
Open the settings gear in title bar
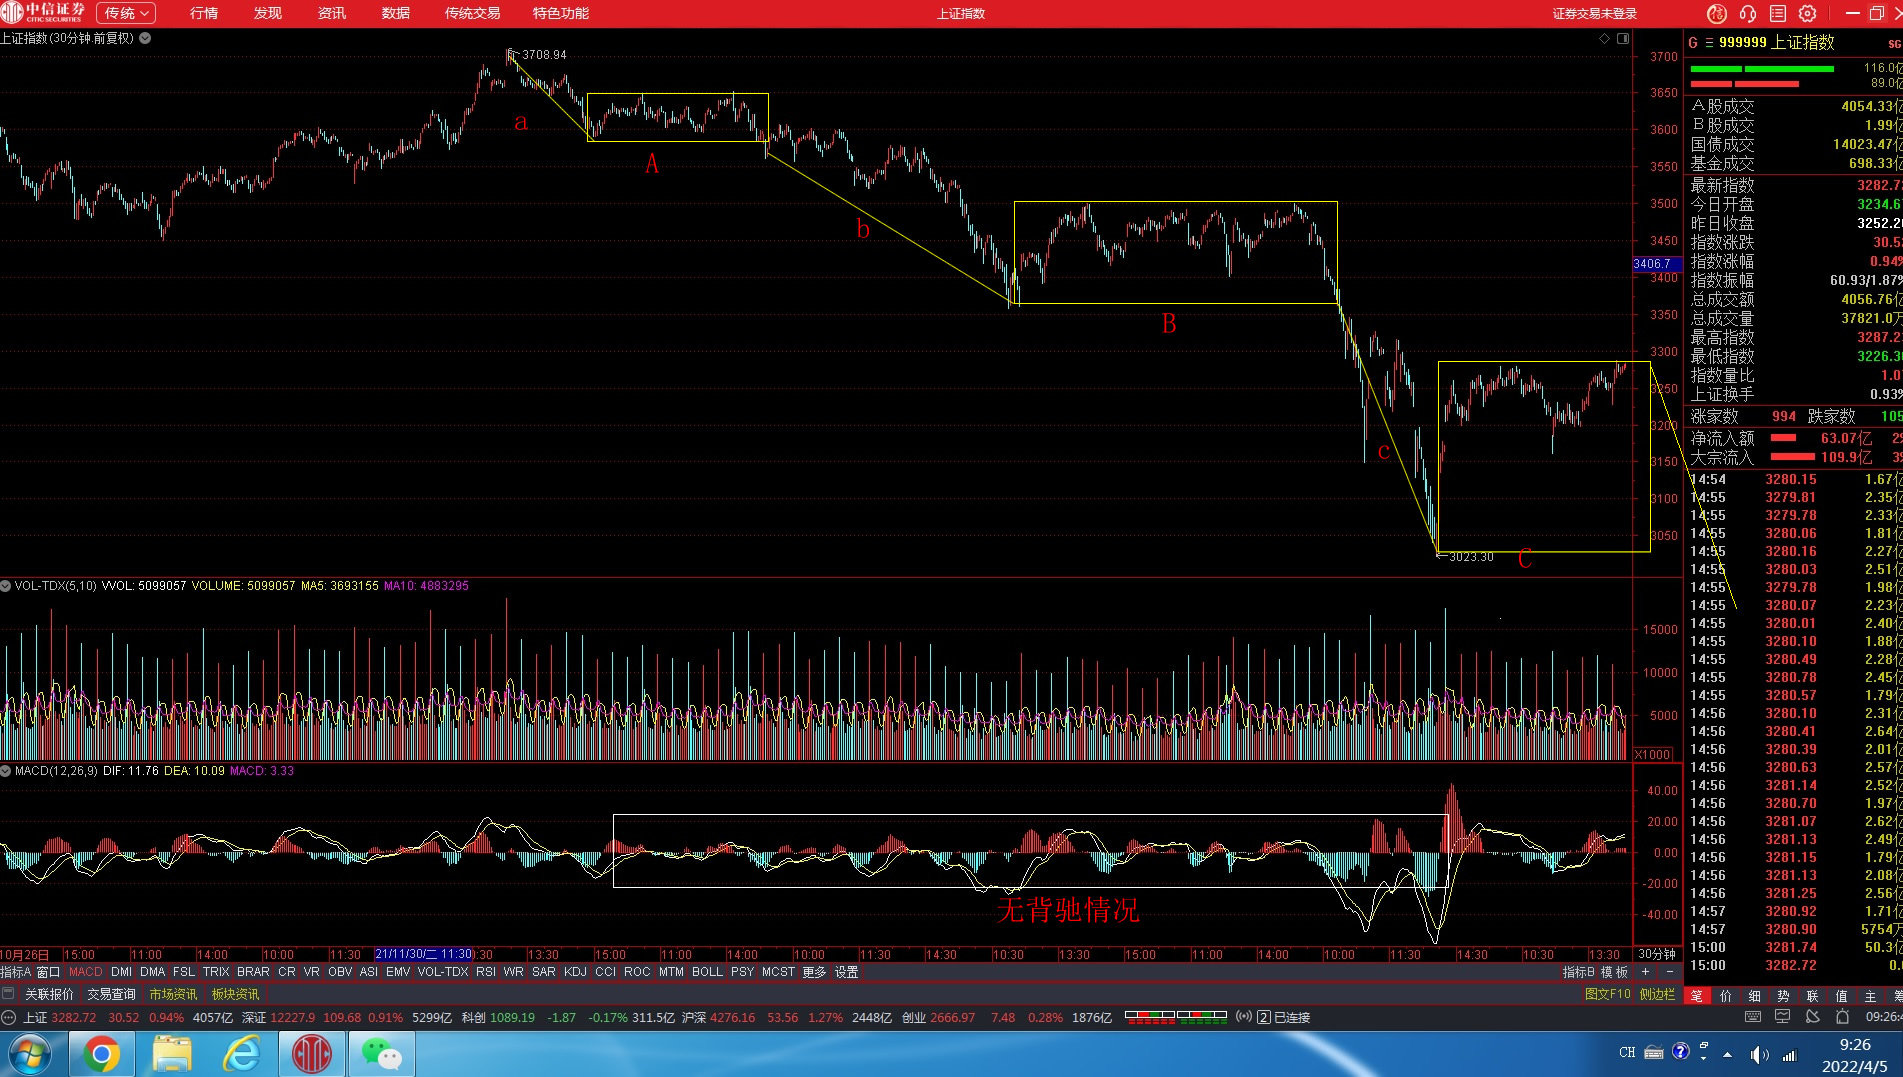(x=1807, y=13)
